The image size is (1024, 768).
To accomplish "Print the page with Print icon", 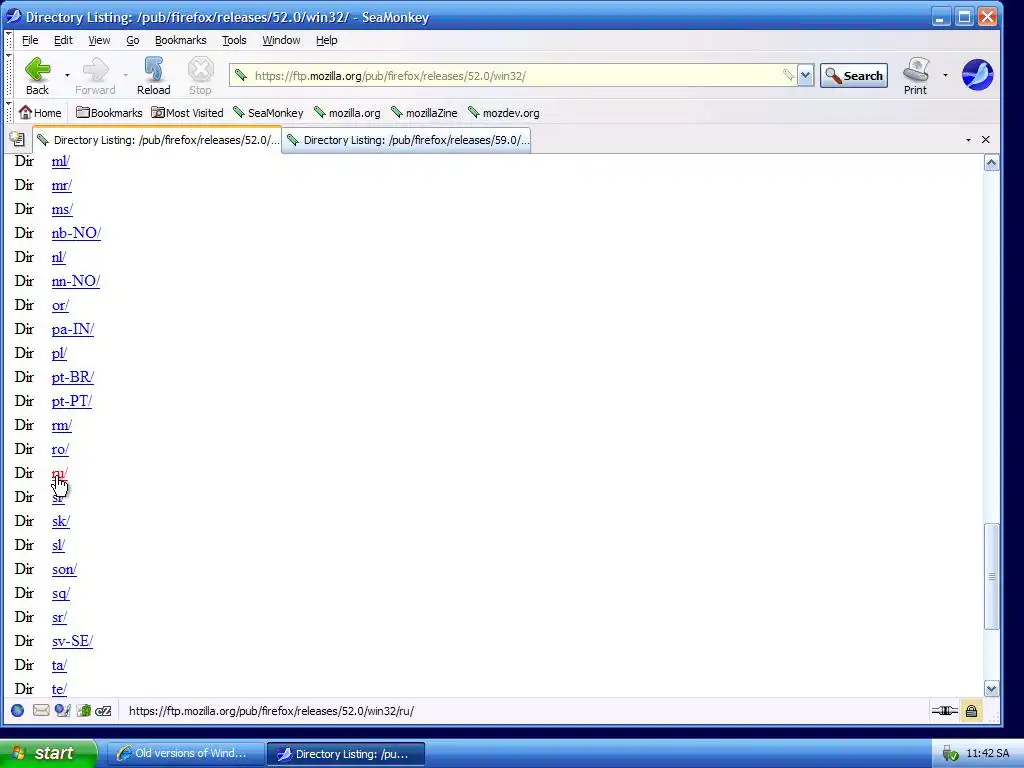I will point(916,76).
